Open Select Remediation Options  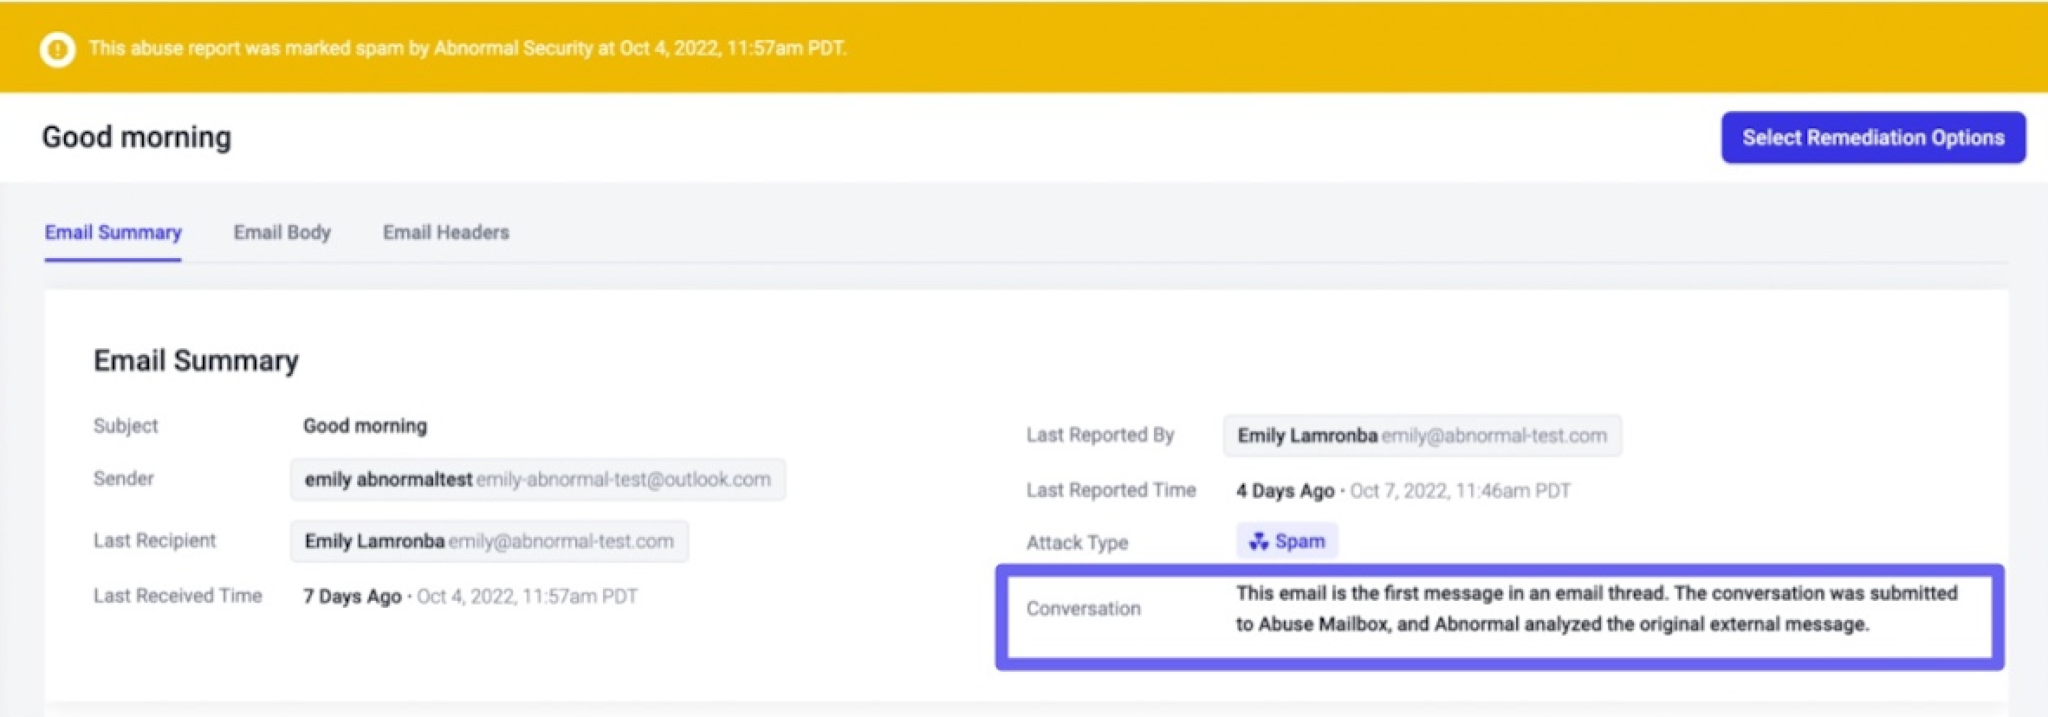[x=1873, y=137]
